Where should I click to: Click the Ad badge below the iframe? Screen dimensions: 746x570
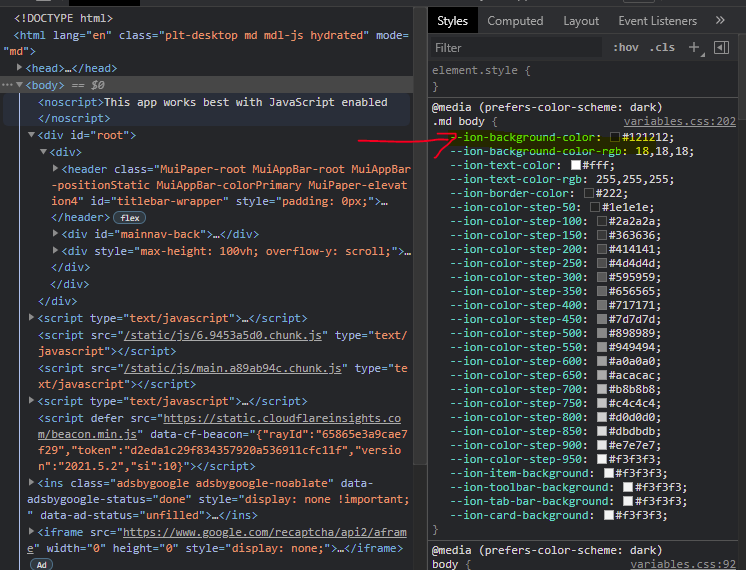[x=41, y=564]
